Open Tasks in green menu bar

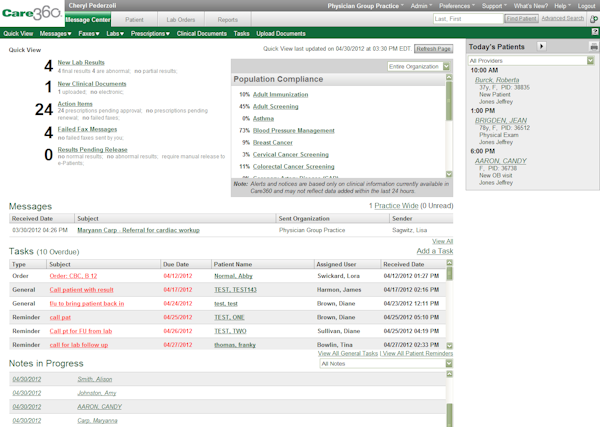coord(241,34)
